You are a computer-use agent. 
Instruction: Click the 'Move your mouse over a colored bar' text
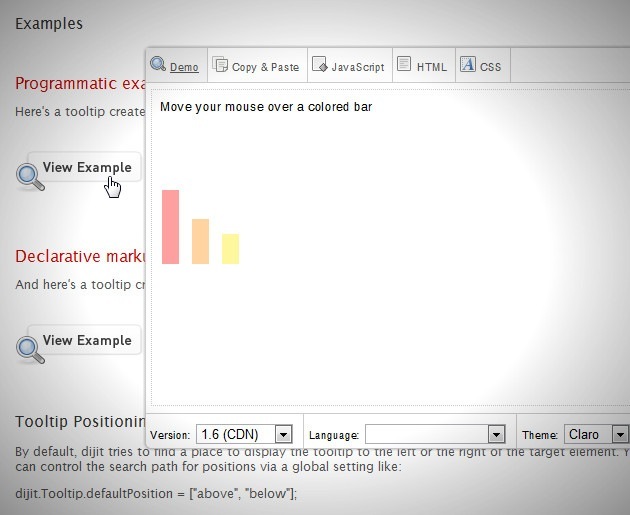click(266, 107)
